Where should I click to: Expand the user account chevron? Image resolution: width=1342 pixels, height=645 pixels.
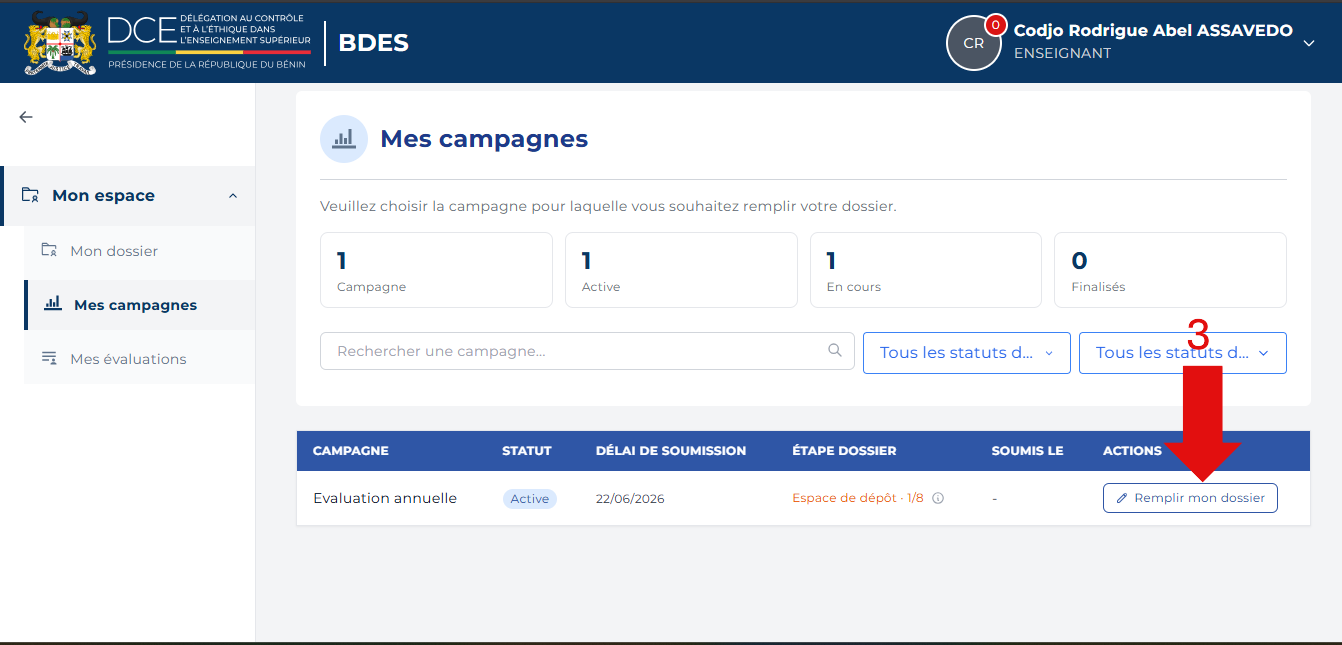(x=1309, y=43)
